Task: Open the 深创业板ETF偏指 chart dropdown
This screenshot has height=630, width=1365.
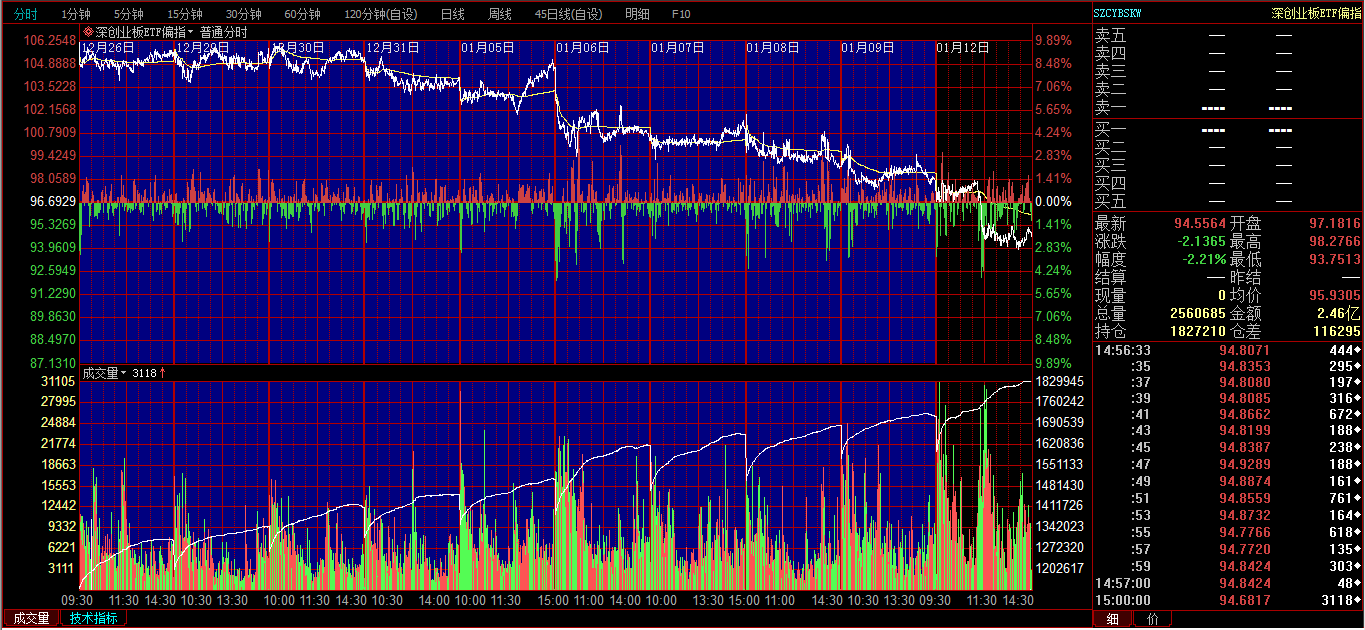Action: 190,32
